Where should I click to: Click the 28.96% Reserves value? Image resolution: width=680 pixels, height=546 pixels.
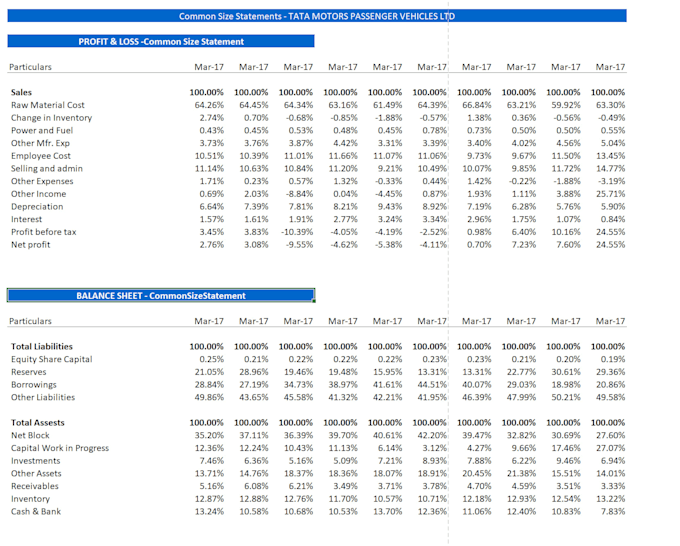click(x=253, y=372)
